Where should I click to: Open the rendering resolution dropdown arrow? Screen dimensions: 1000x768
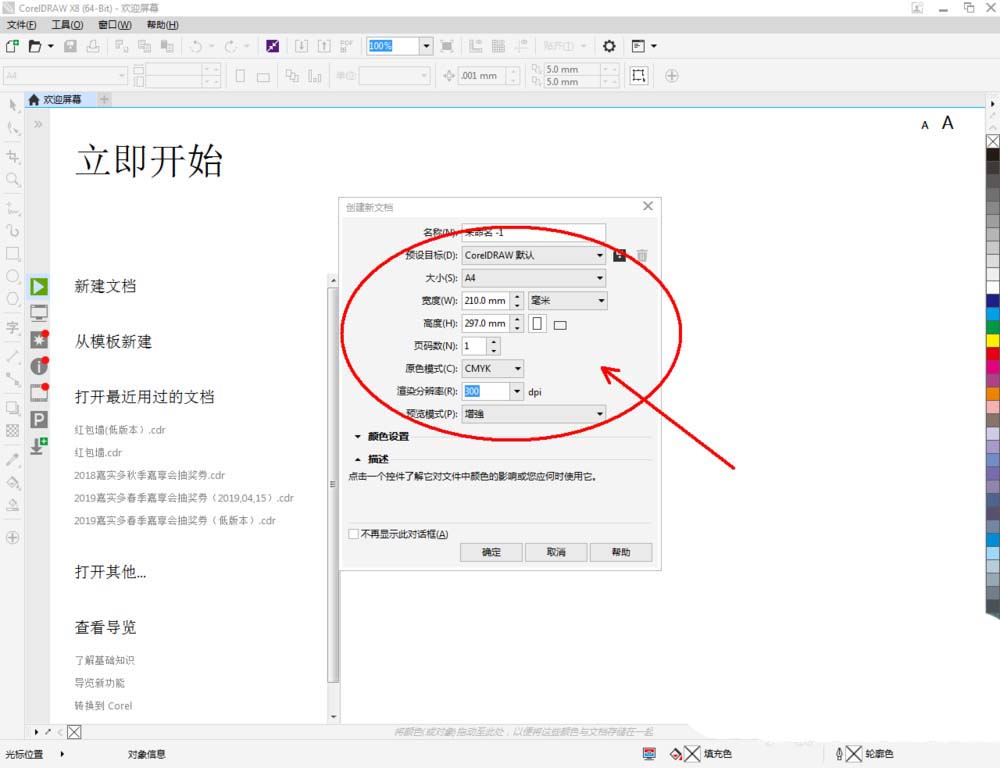[517, 391]
